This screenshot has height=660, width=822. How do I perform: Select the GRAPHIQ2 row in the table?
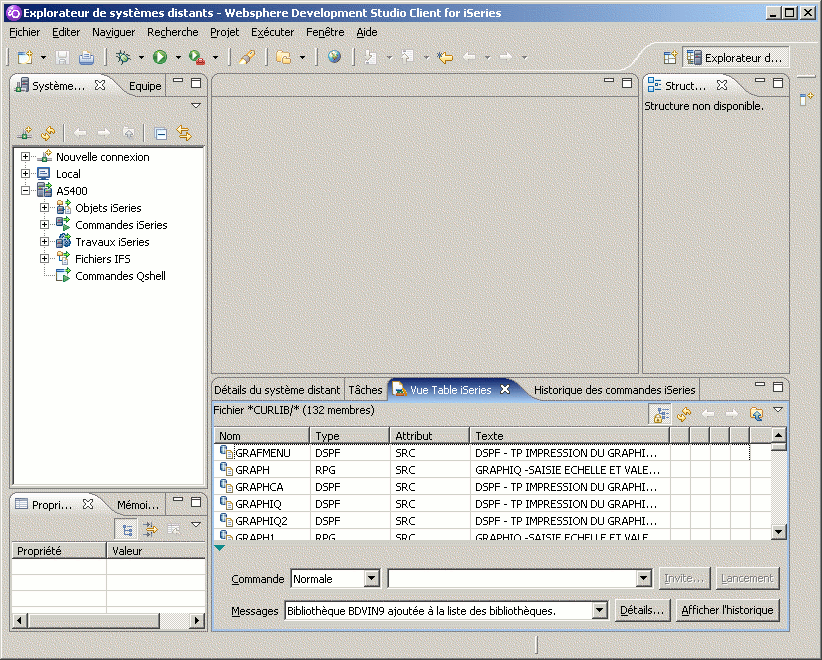click(493, 521)
